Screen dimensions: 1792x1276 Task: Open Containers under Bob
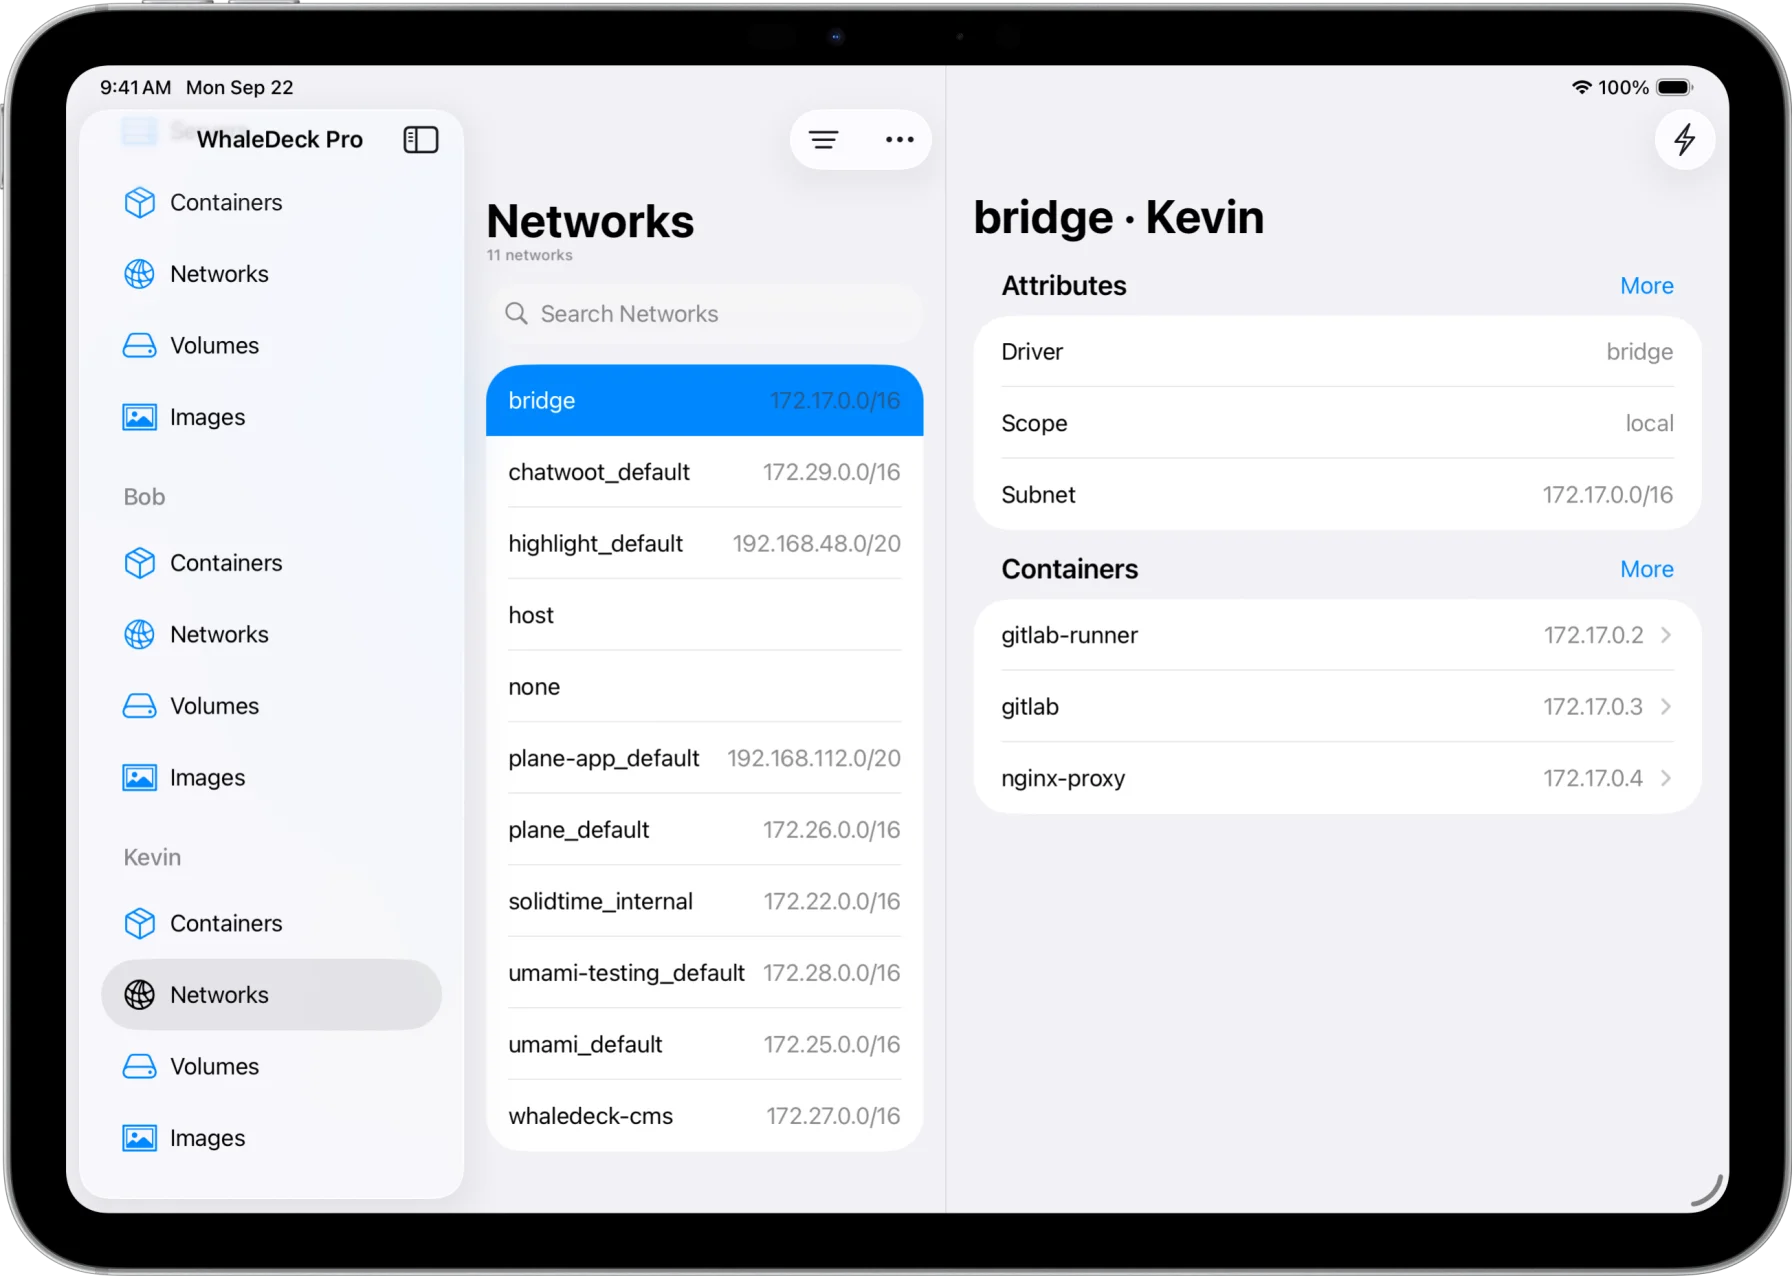tap(226, 563)
